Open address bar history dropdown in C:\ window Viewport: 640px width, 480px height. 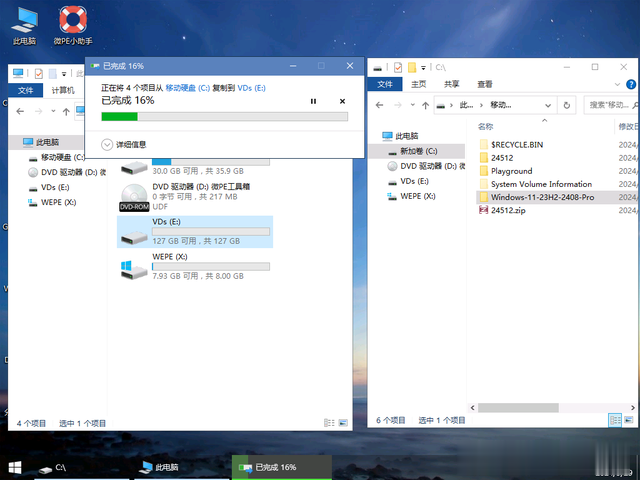tap(548, 105)
